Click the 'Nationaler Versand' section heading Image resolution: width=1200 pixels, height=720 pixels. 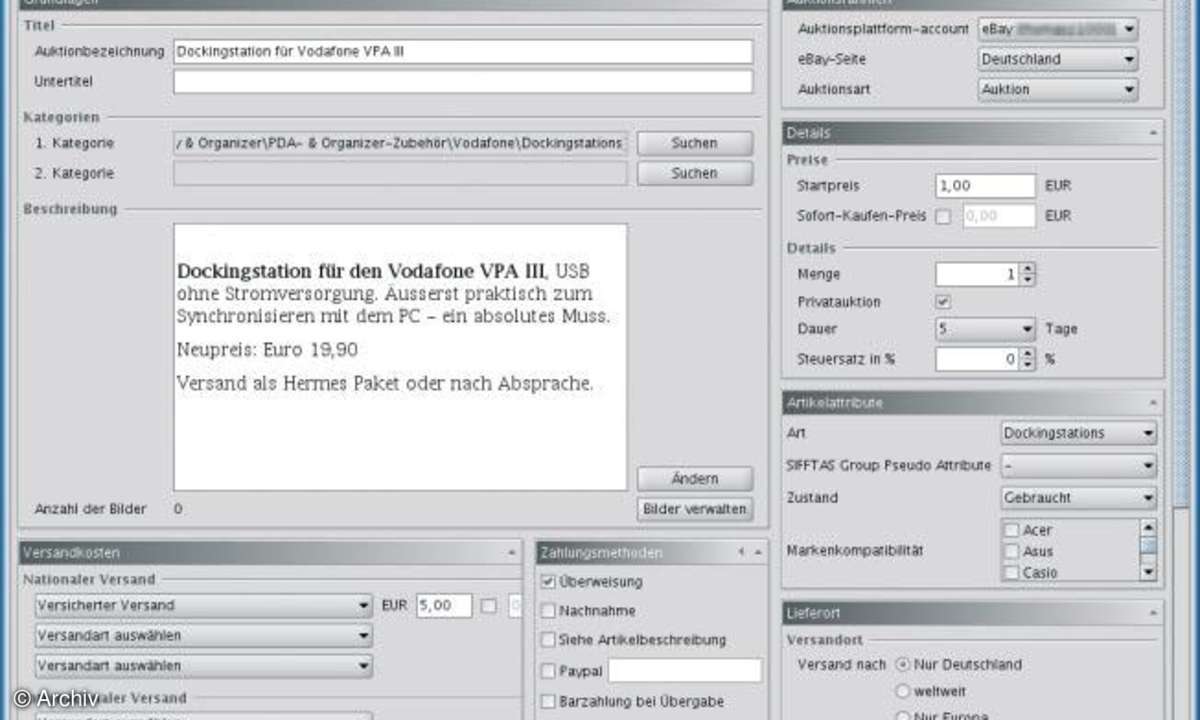[89, 579]
